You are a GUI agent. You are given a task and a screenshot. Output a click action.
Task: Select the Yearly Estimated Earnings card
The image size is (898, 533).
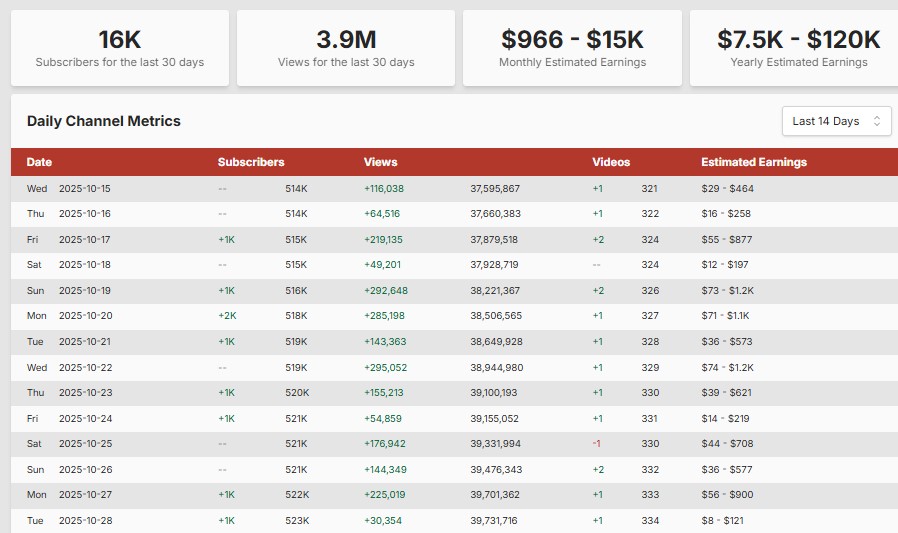[798, 48]
